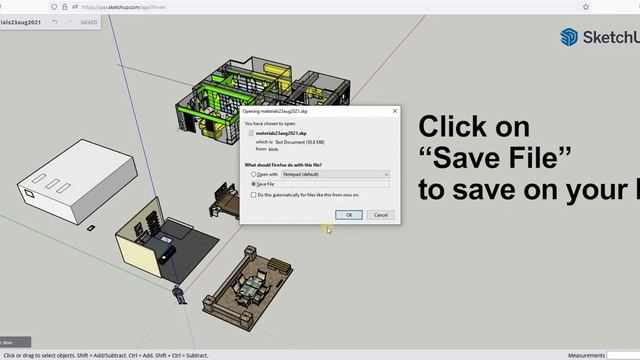
Task: Click the Redo arrow in SketchUp header
Action: pyautogui.click(x=69, y=22)
